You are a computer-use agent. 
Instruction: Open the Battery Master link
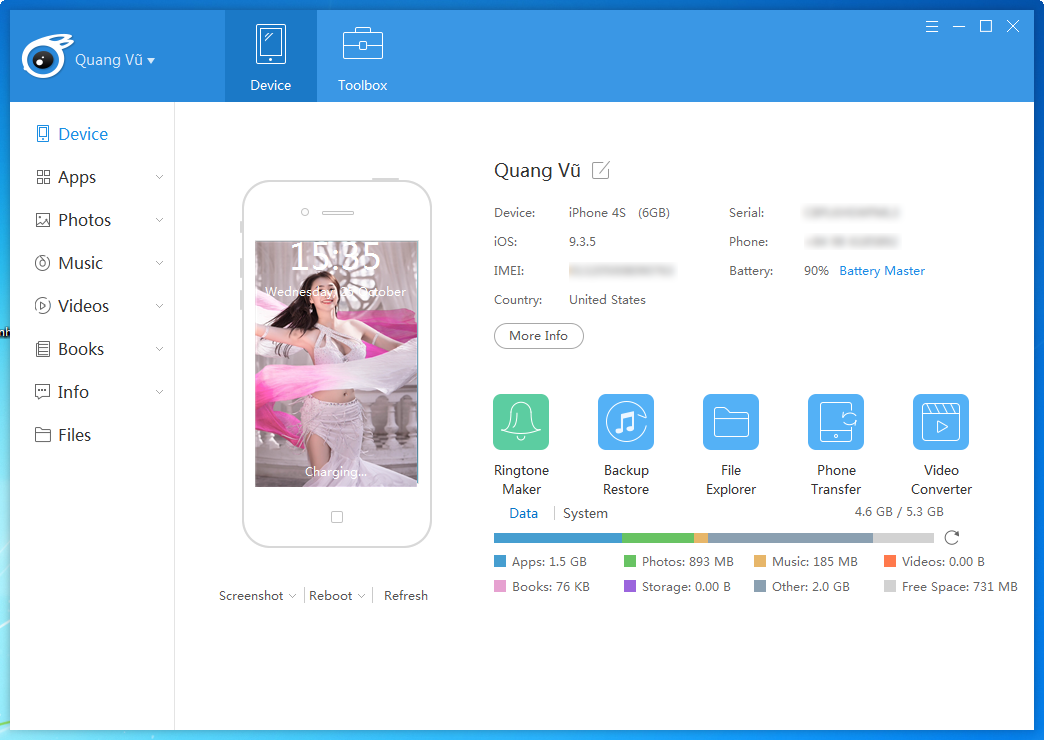[x=882, y=271]
